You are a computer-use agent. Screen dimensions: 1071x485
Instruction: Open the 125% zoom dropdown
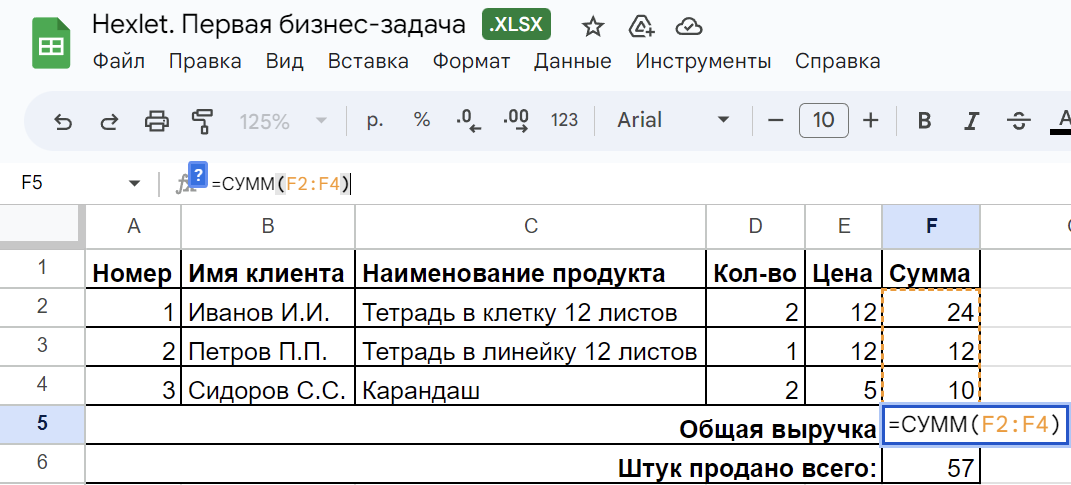tap(283, 122)
